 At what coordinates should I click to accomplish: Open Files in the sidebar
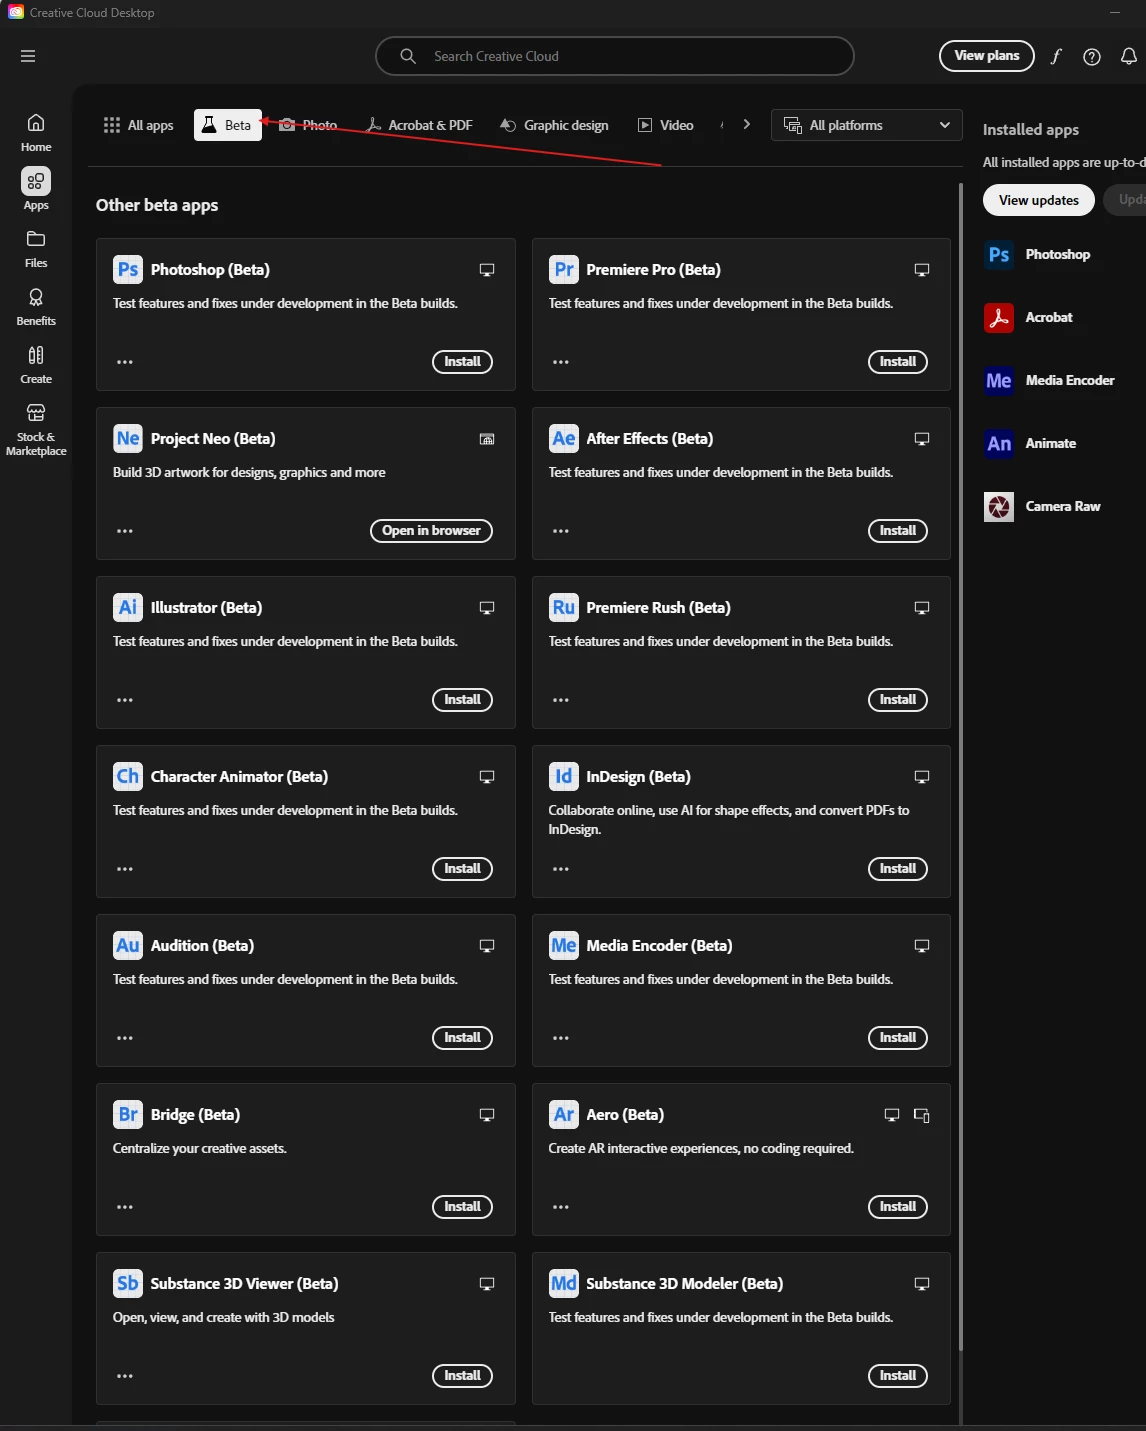pos(36,249)
